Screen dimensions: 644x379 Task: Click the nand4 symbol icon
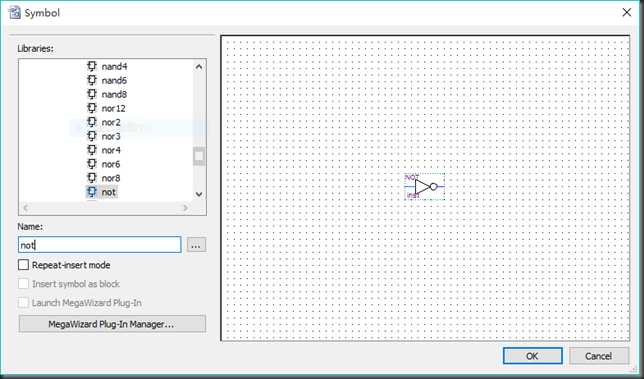click(x=92, y=66)
